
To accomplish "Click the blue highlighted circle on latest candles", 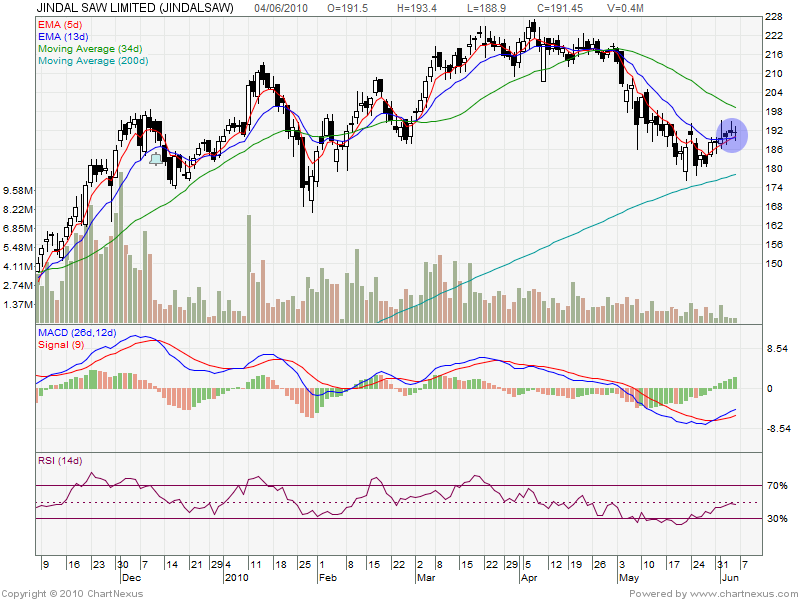I will click(730, 134).
